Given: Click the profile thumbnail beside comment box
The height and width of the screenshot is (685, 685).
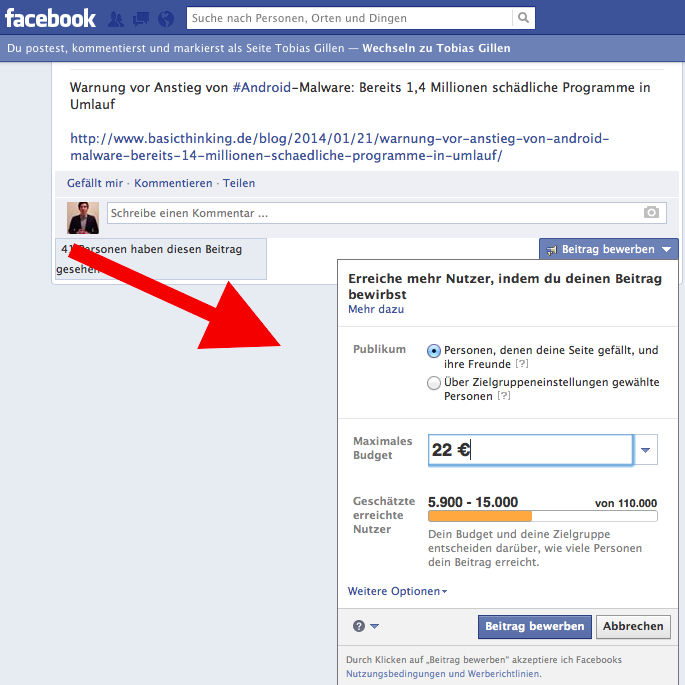Looking at the screenshot, I should 83,218.
